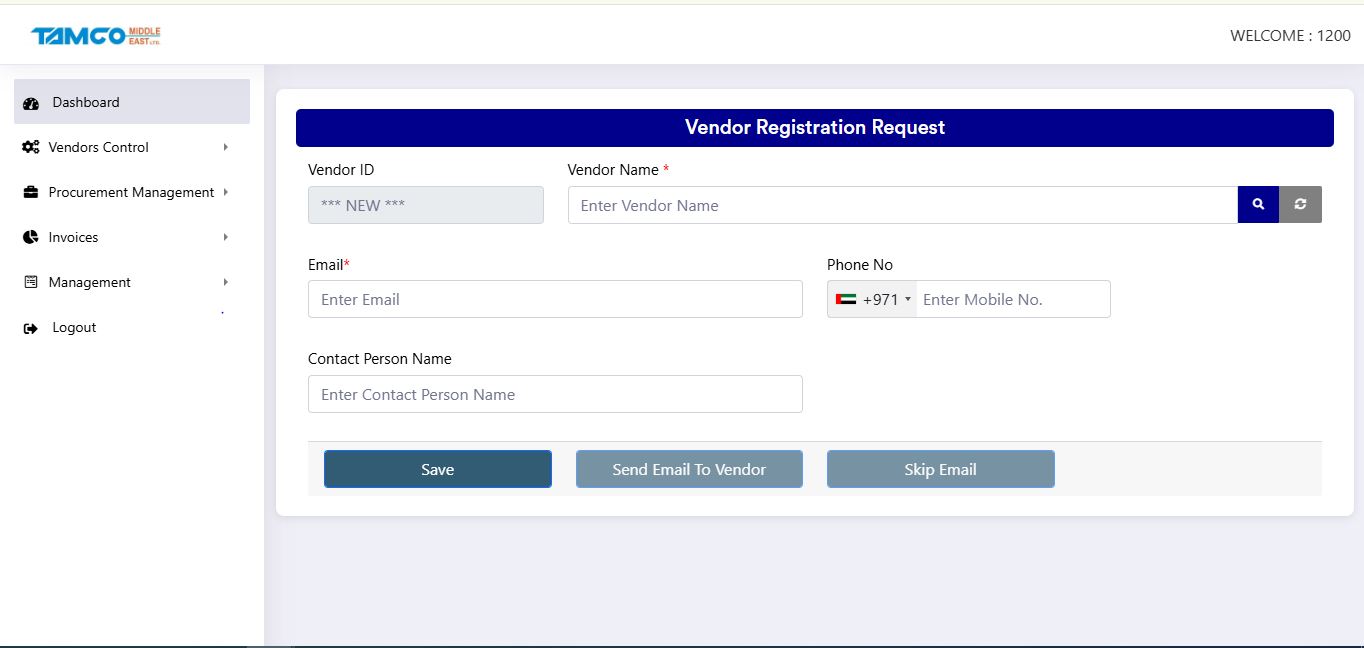Viewport: 1364px width, 648px height.
Task: Click the TAMCO Middle East logo
Action: 95,33
